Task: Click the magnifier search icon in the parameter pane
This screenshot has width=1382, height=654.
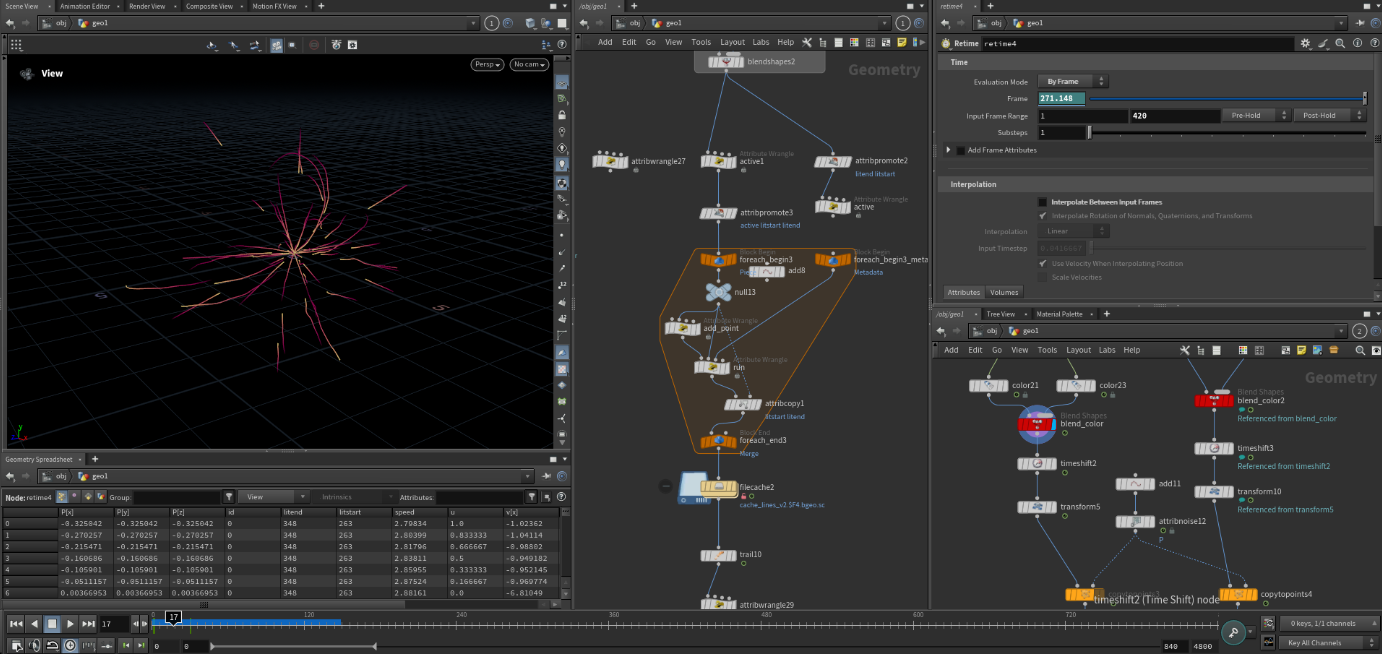Action: click(1340, 44)
